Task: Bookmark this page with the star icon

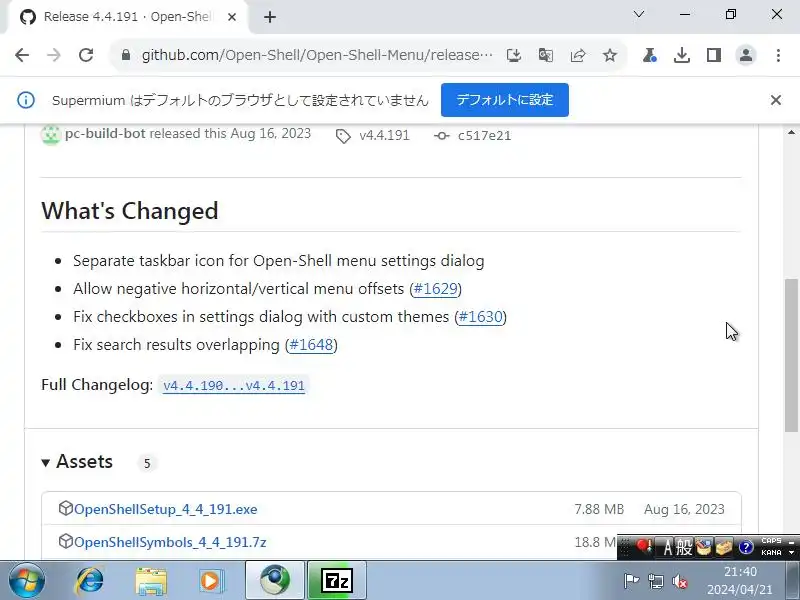Action: pos(610,55)
